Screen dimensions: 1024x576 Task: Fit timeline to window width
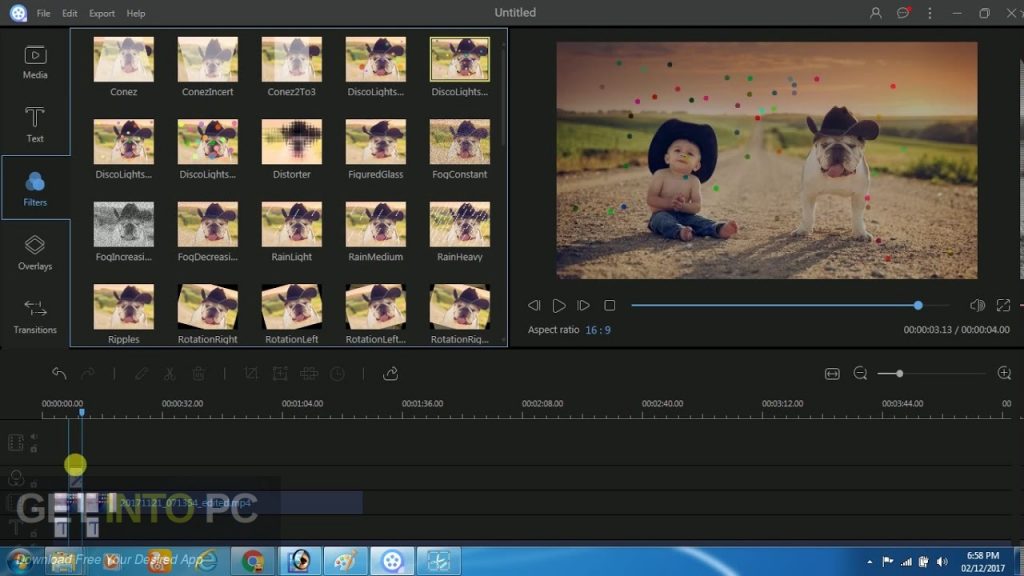[832, 374]
